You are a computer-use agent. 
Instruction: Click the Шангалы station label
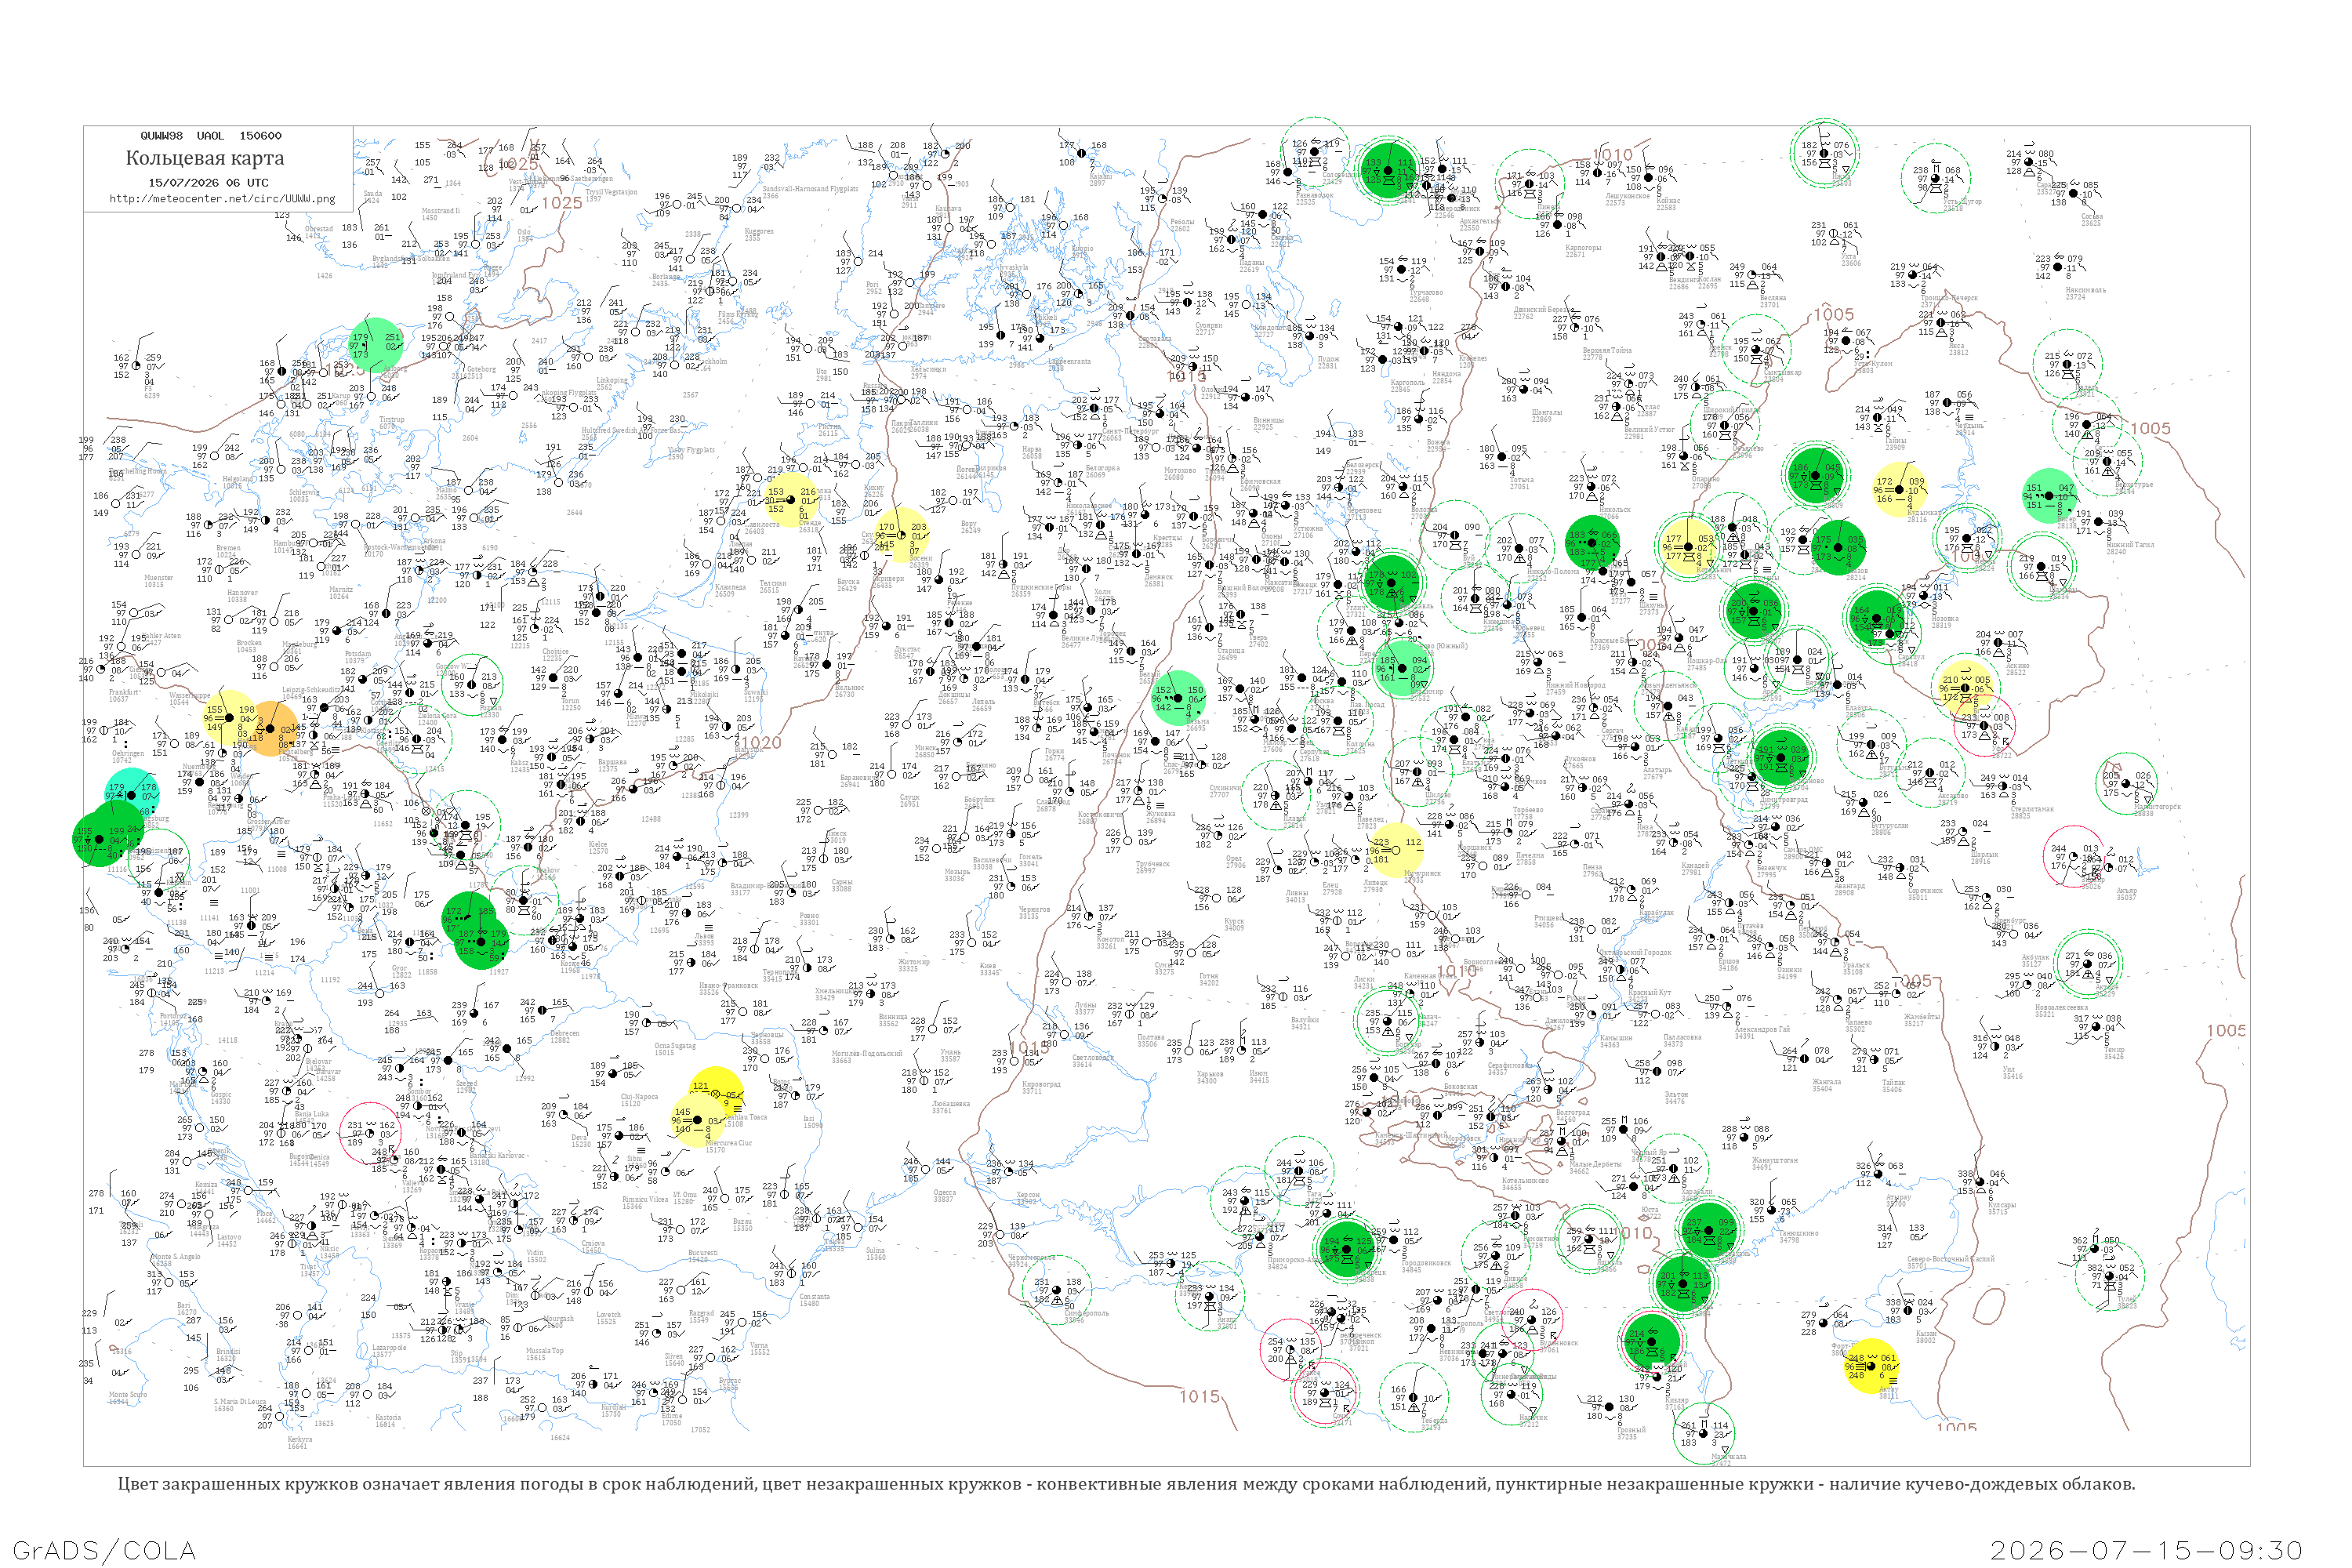[1546, 412]
